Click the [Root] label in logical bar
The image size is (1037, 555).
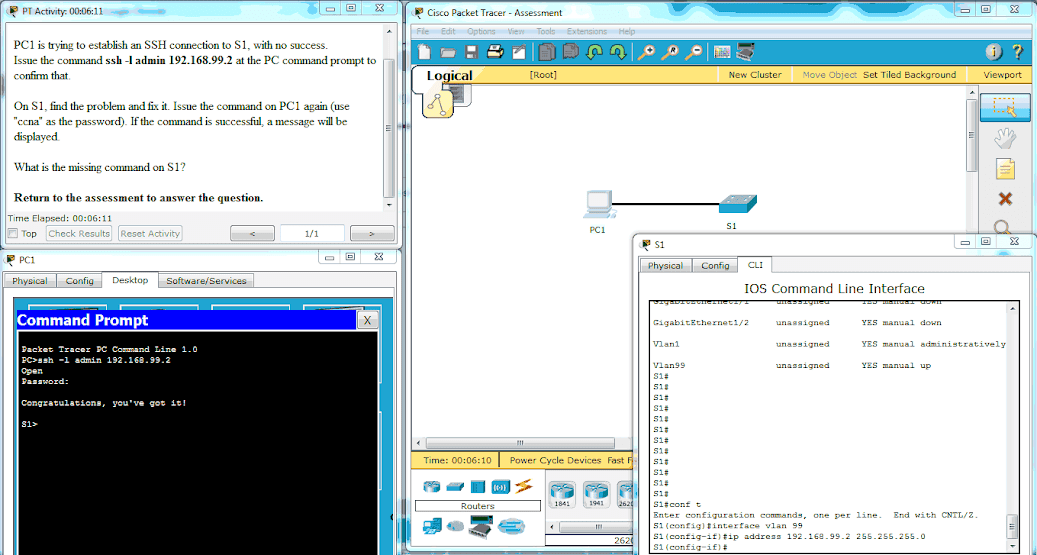[x=543, y=75]
